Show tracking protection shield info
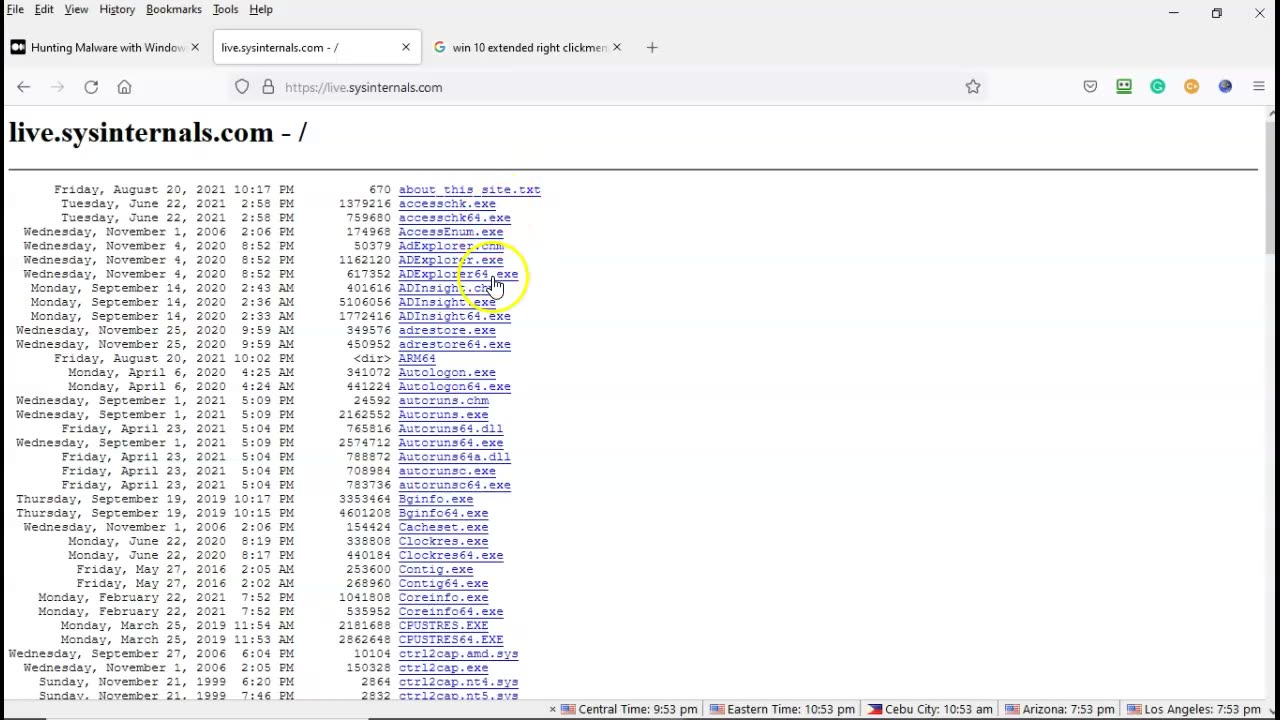This screenshot has height=720, width=1280. (x=242, y=87)
